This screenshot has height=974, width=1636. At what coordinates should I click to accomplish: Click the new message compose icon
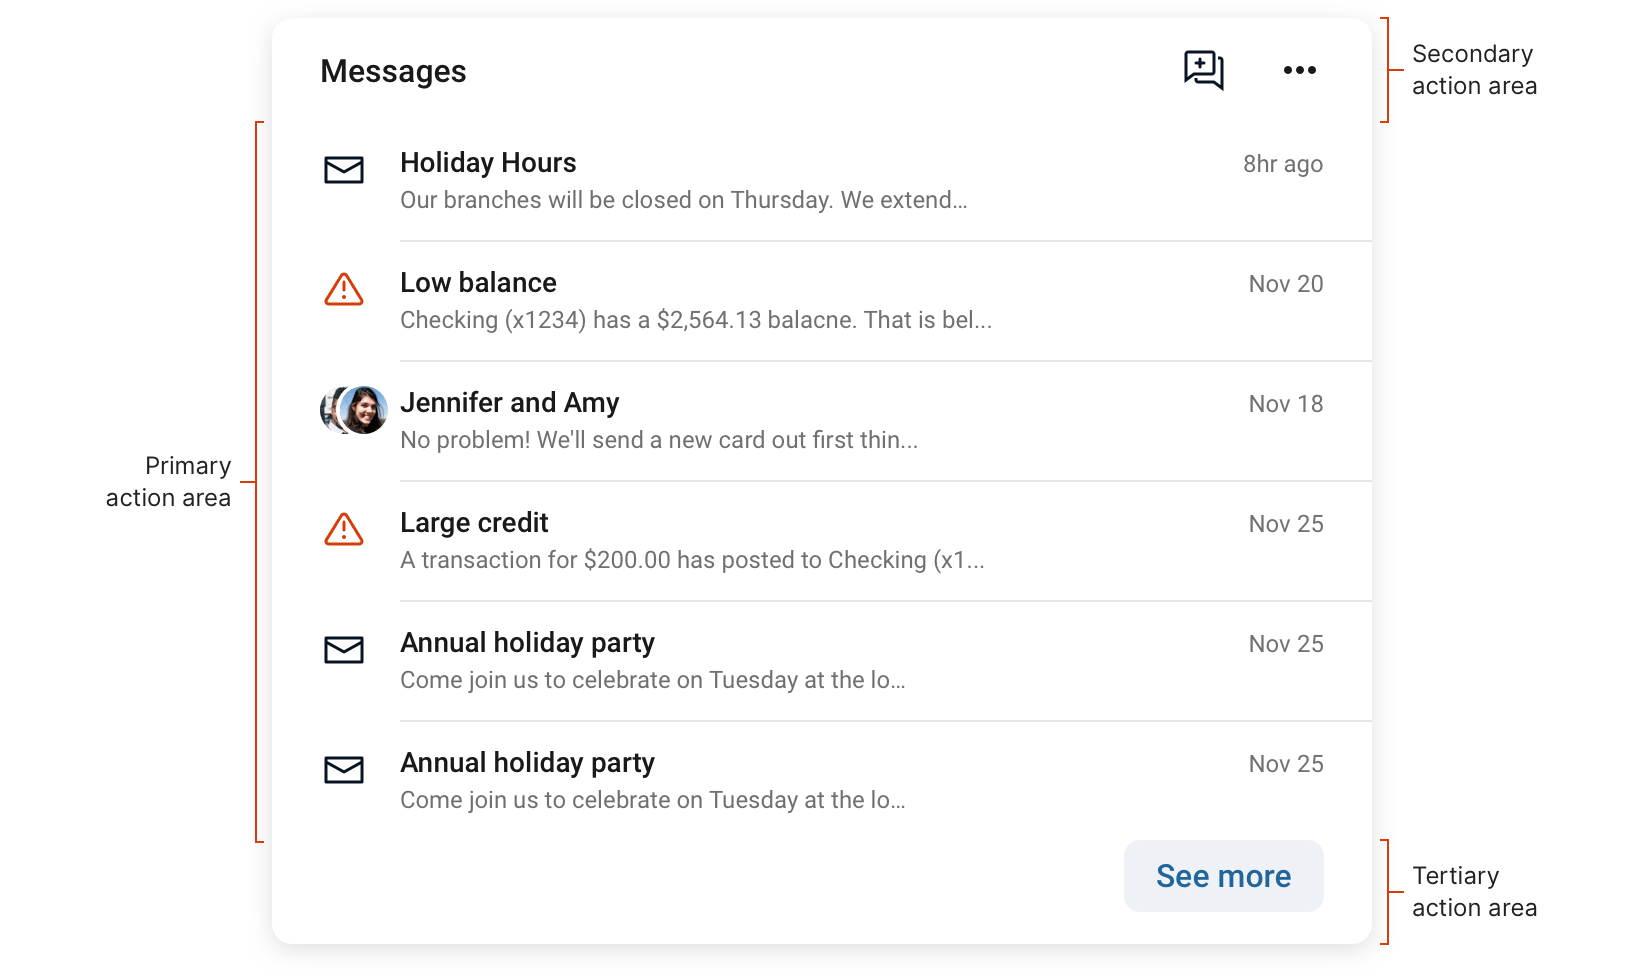[1203, 70]
